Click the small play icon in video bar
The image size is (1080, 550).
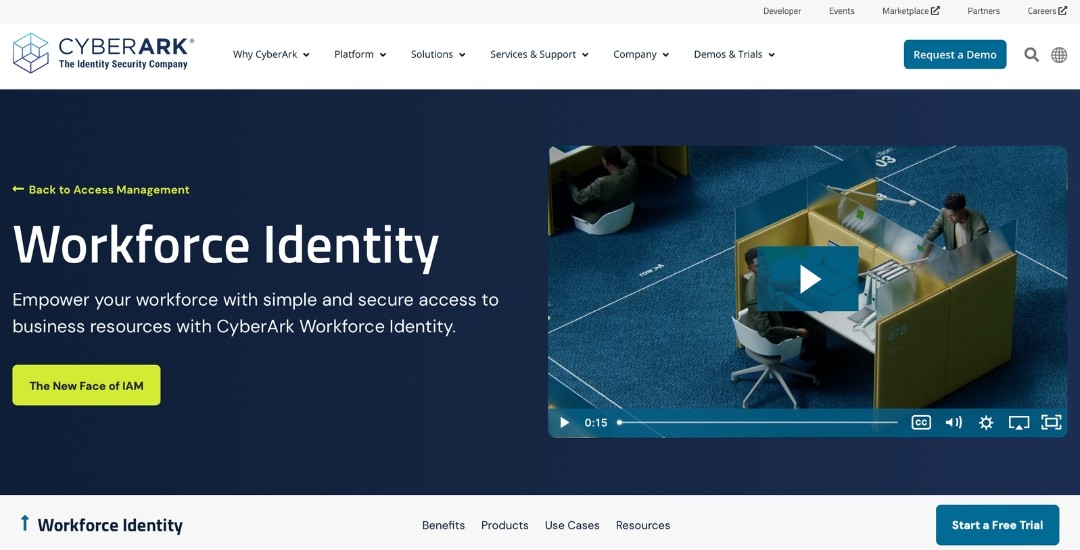coord(564,423)
